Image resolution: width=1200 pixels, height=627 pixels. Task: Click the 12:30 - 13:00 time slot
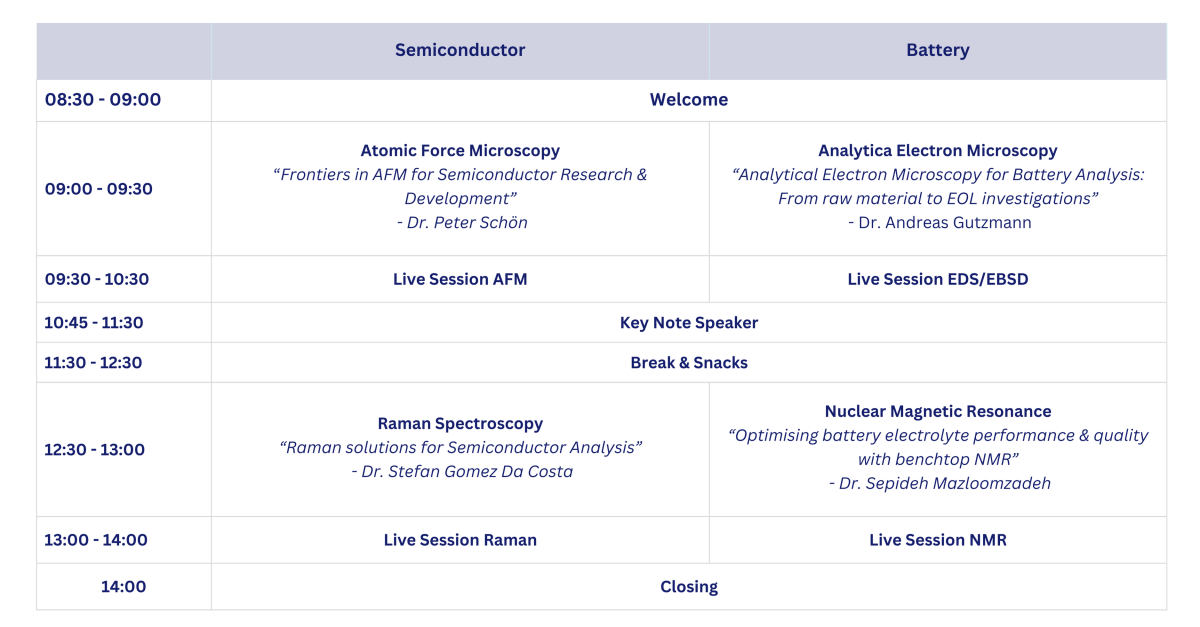coord(95,450)
